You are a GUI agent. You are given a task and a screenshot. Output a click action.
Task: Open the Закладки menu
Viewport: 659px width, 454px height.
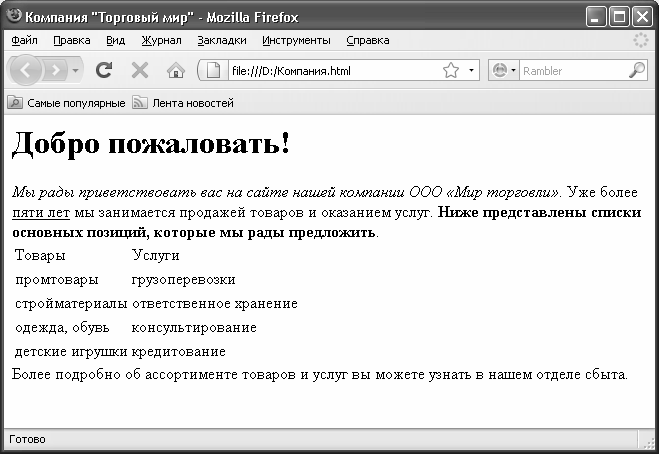222,41
